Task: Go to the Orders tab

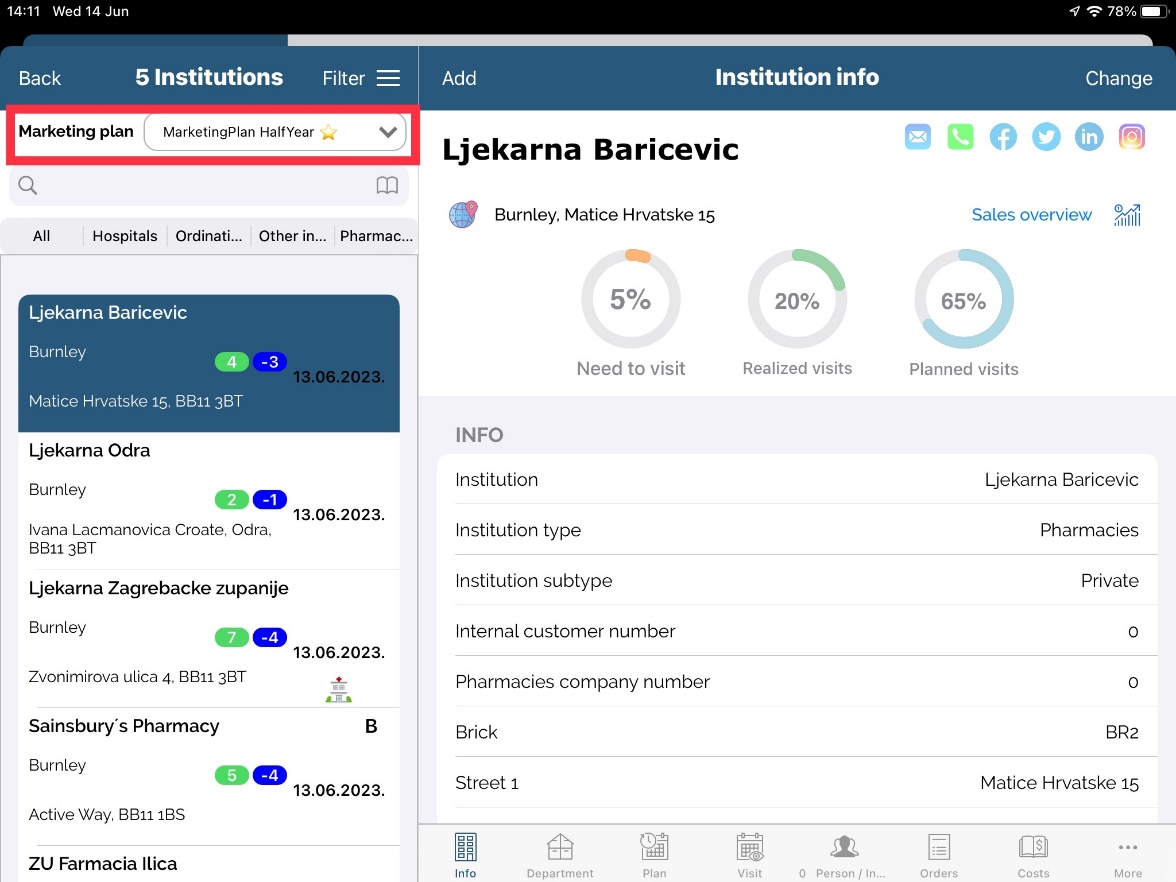Action: tap(939, 855)
